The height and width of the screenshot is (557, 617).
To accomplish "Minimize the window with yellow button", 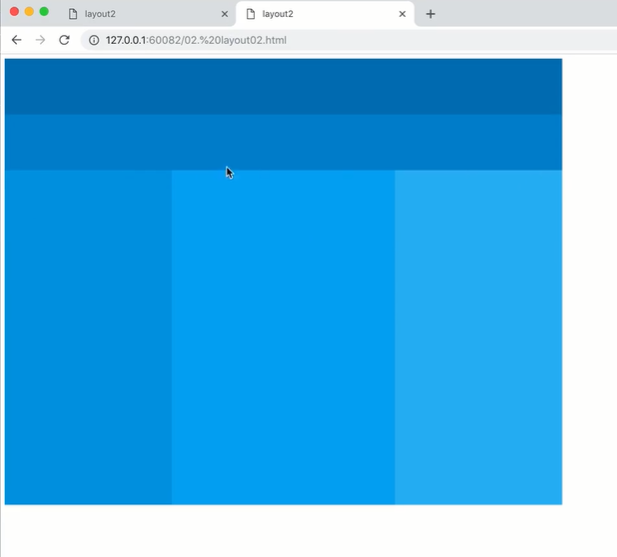I will pyautogui.click(x=29, y=12).
